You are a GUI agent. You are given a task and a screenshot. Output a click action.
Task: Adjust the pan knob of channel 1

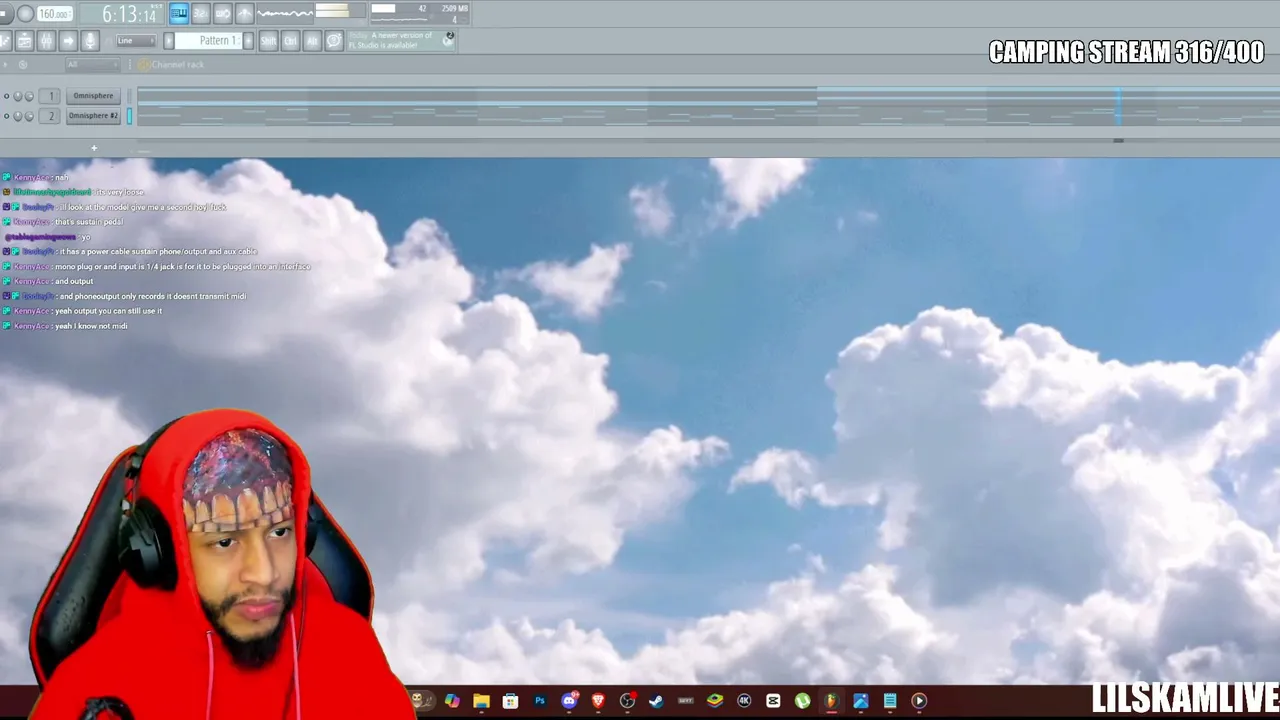17,96
